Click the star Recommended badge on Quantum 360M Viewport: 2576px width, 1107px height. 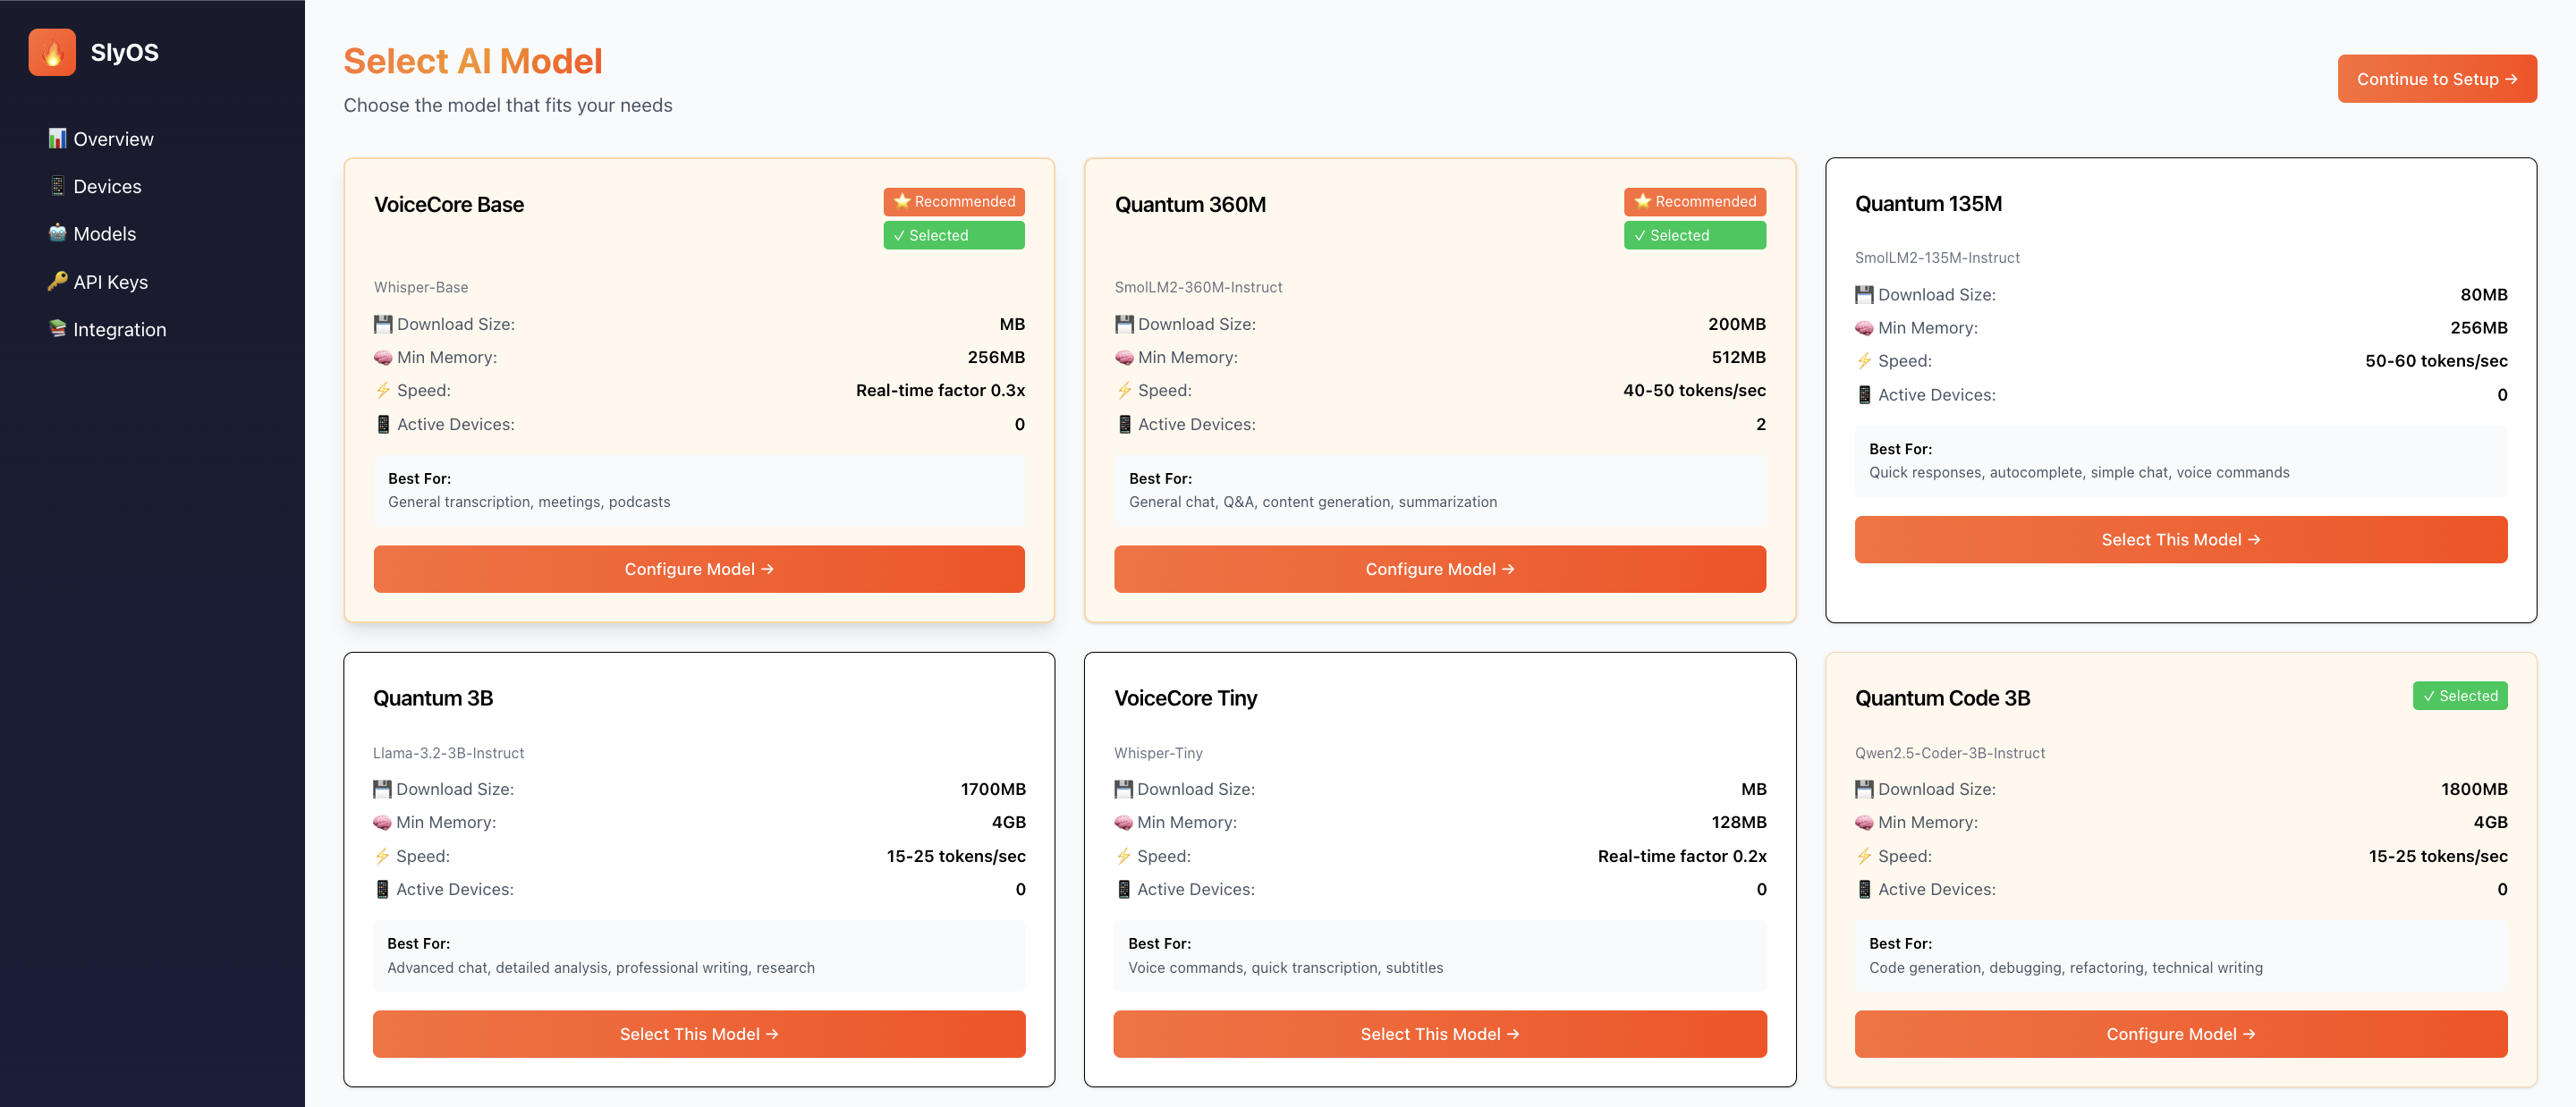pos(1694,201)
